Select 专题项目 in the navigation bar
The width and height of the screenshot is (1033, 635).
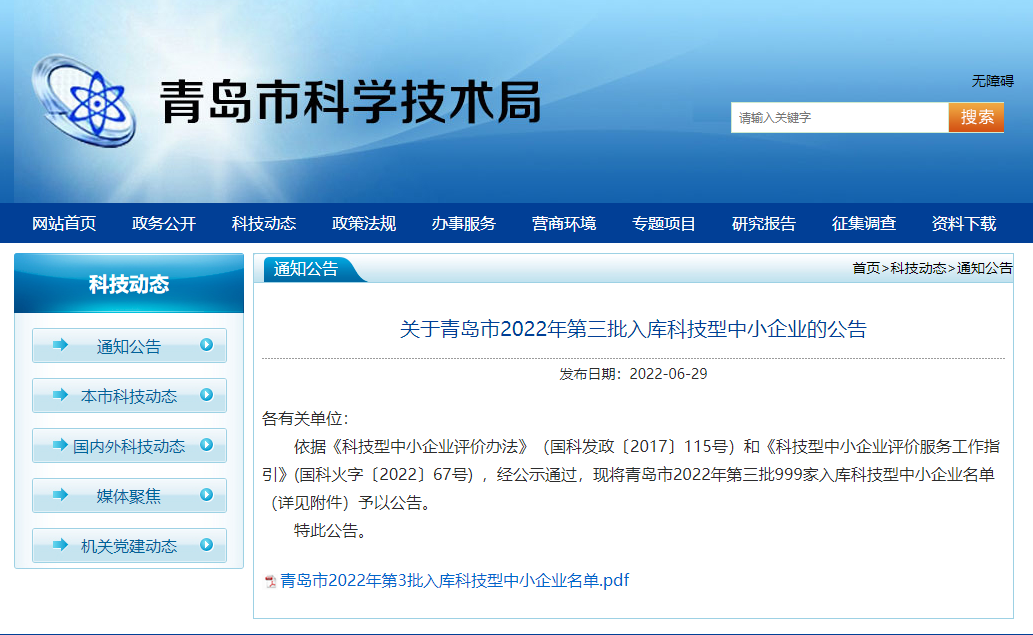pyautogui.click(x=664, y=223)
